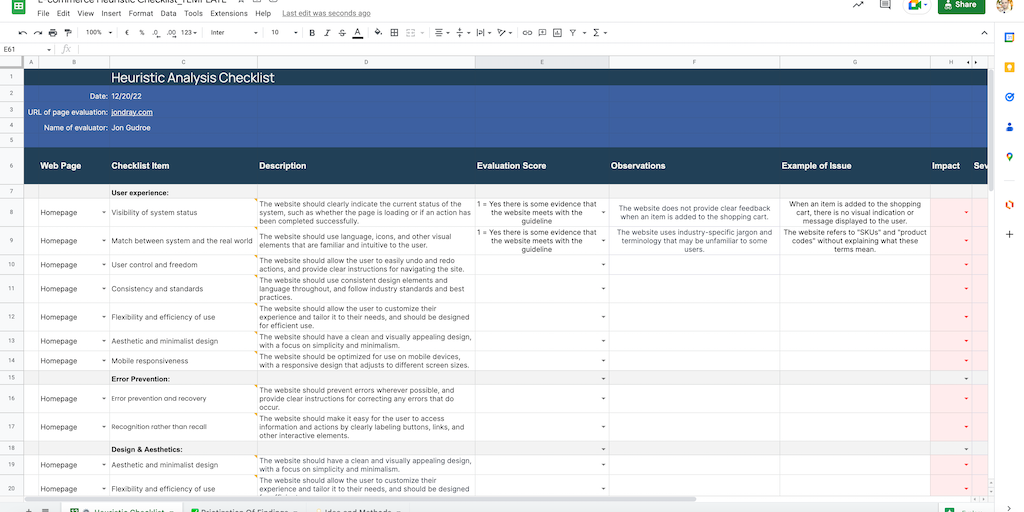Toggle italic formatting
Screen dimensions: 1024x512
tap(327, 33)
